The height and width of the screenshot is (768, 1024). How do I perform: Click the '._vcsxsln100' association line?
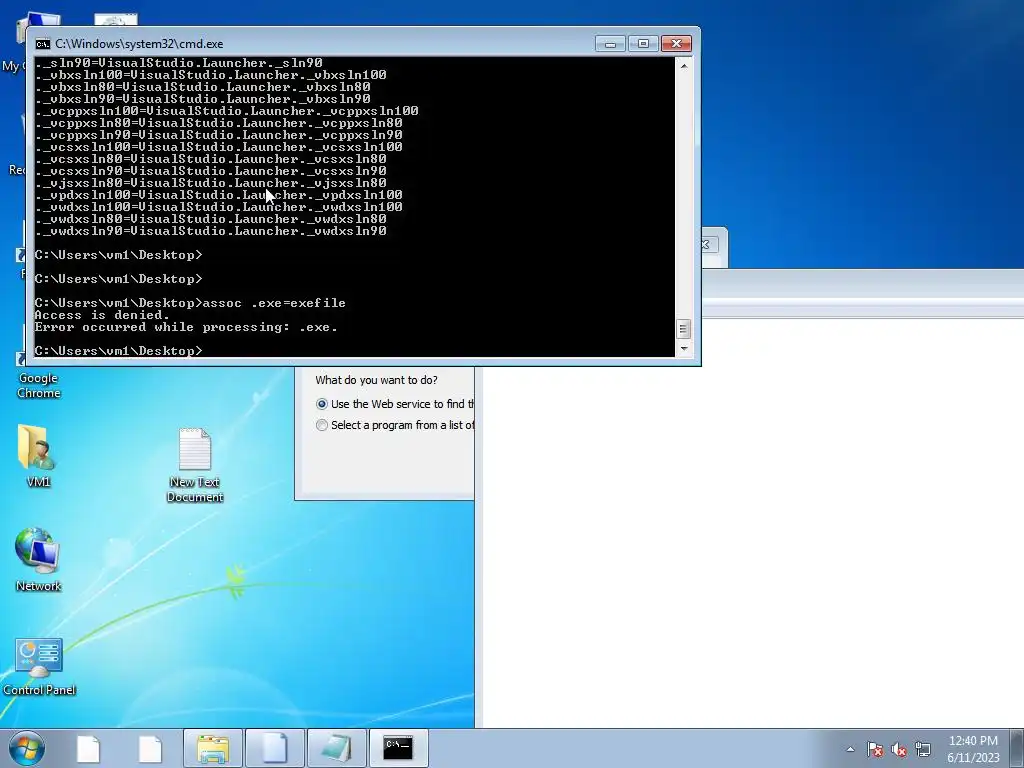pyautogui.click(x=218, y=147)
